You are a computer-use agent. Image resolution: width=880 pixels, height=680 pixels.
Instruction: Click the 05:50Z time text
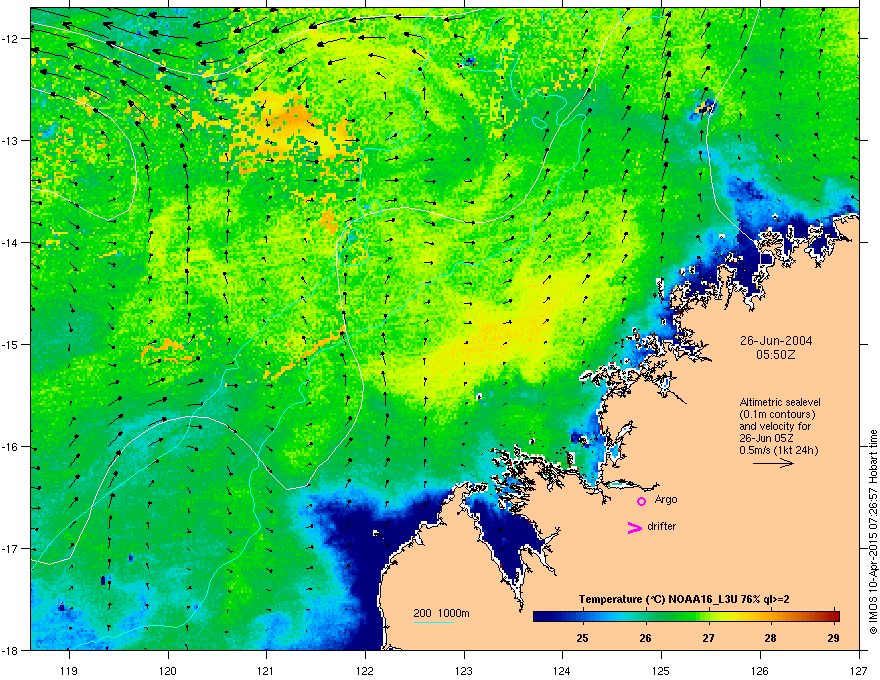click(x=776, y=355)
